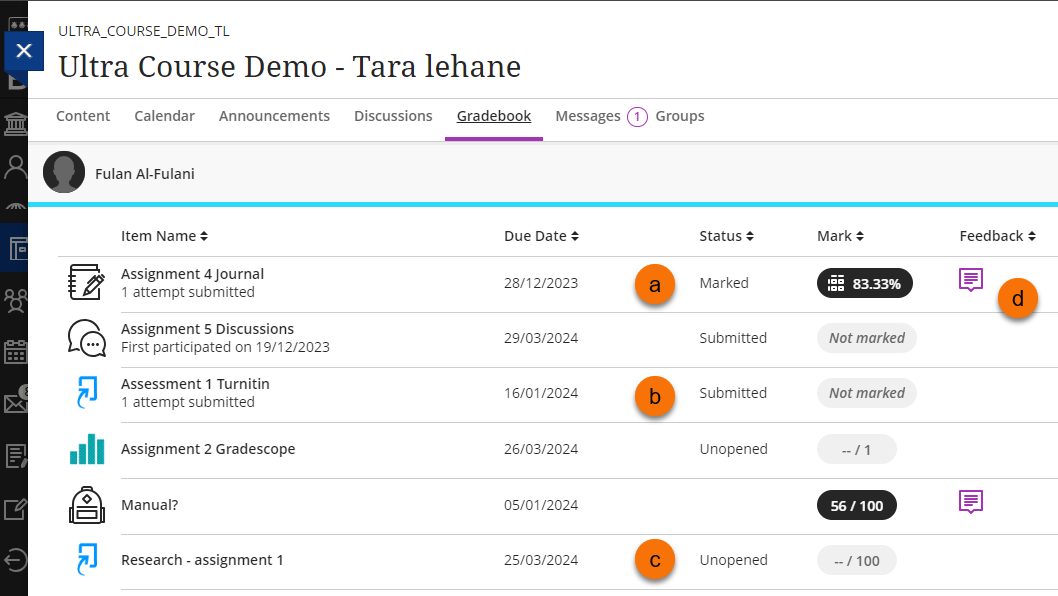
Task: Open the Assignment 5 Discussions item
Action: (x=207, y=329)
